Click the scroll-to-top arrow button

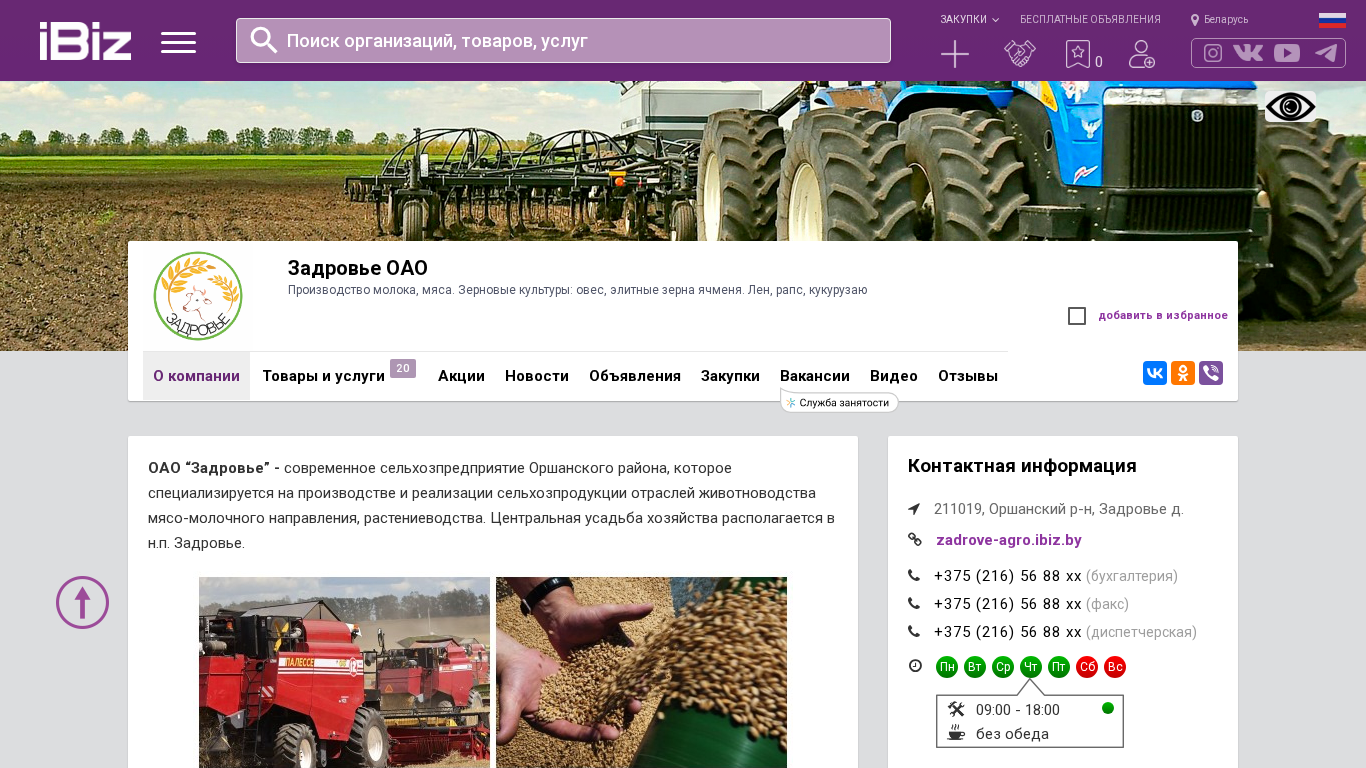click(x=82, y=602)
